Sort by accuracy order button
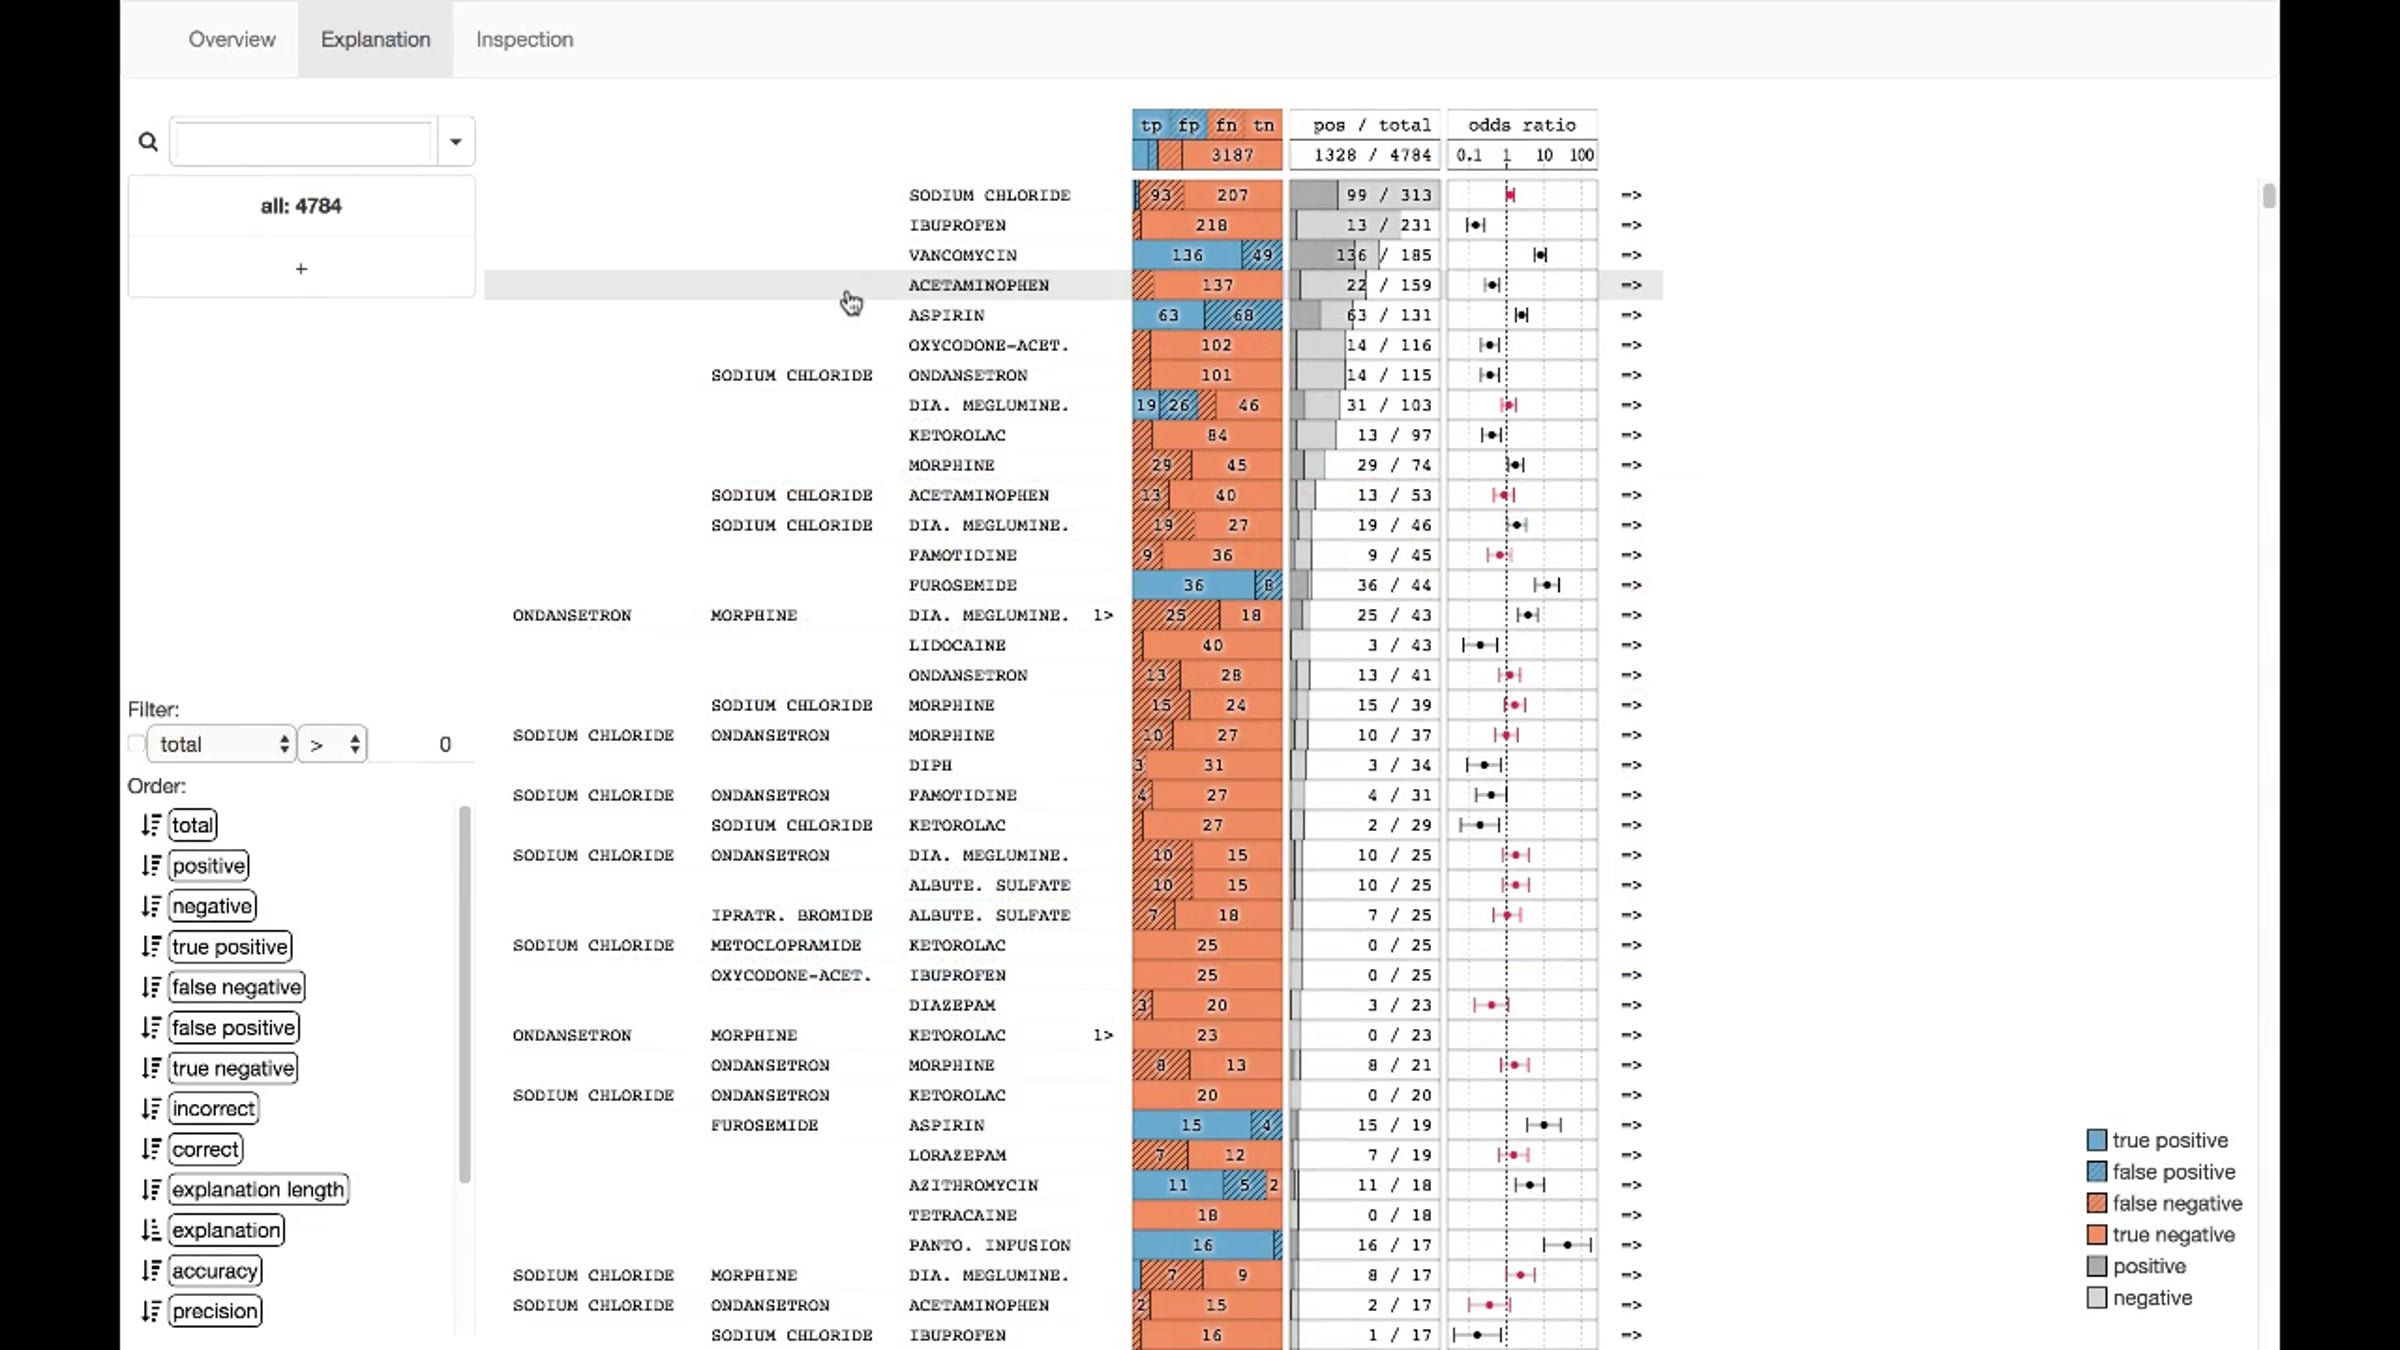 [x=215, y=1271]
